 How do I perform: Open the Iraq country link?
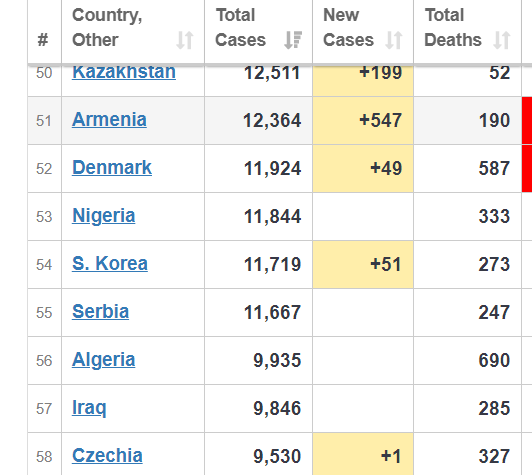(89, 408)
